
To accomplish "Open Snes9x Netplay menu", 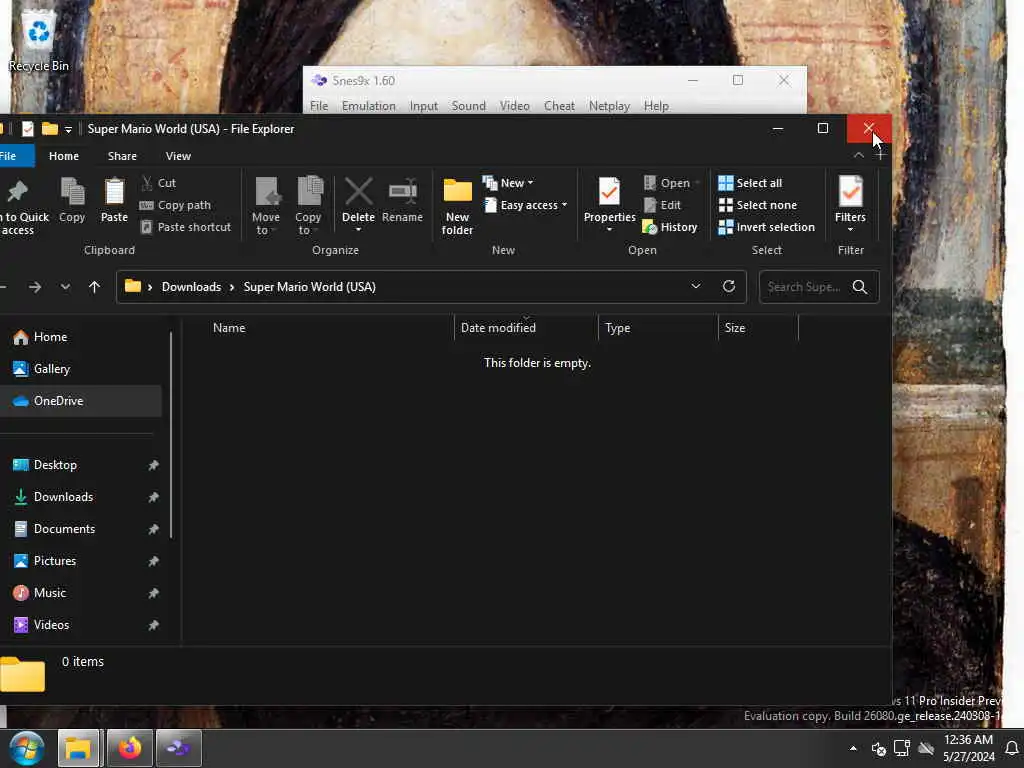I will coord(609,106).
